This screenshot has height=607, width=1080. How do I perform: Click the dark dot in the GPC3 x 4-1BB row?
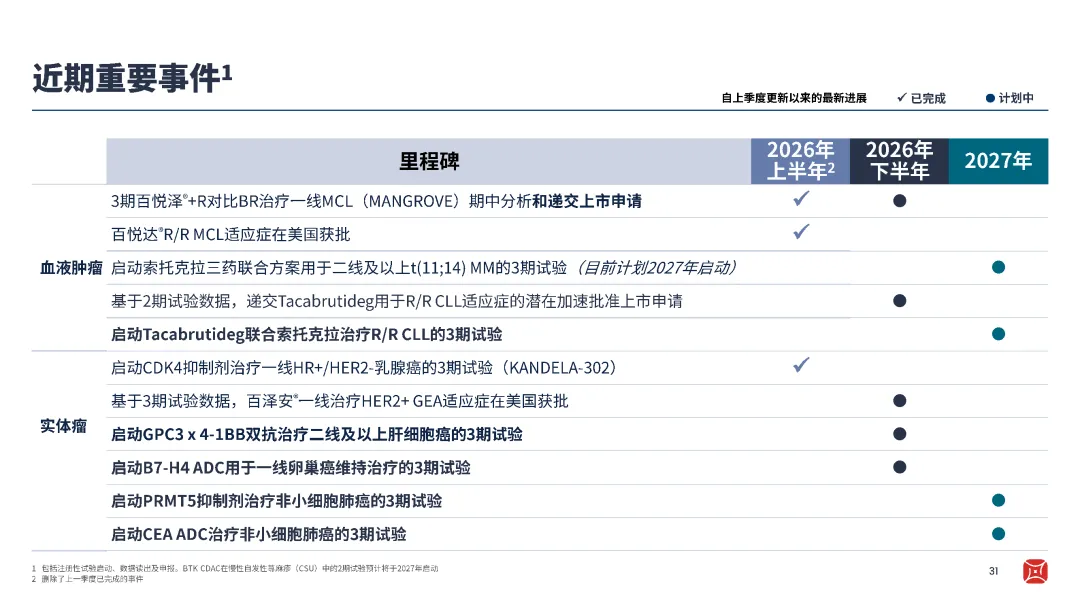point(900,434)
